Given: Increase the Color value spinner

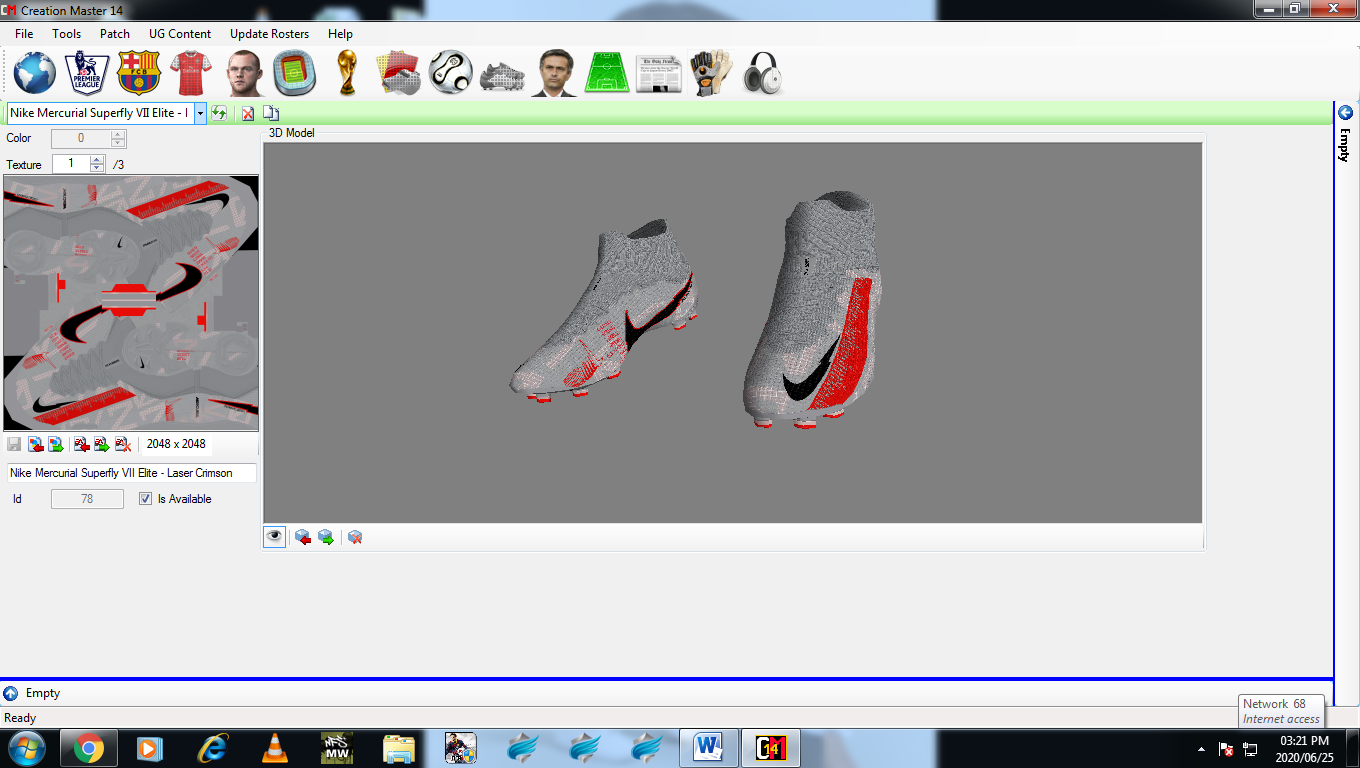Looking at the screenshot, I should pos(118,134).
